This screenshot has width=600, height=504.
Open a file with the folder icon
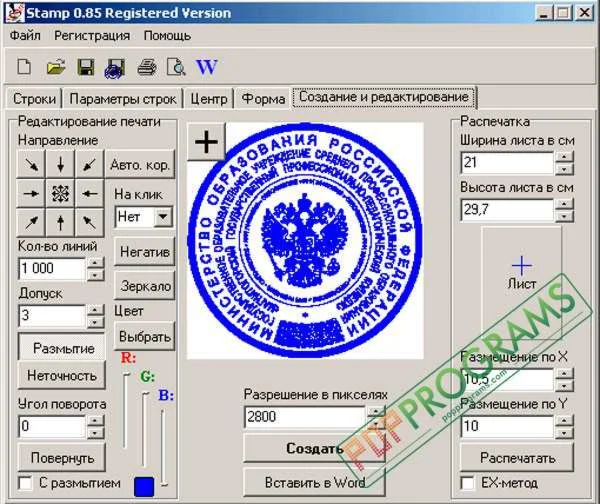[x=56, y=67]
